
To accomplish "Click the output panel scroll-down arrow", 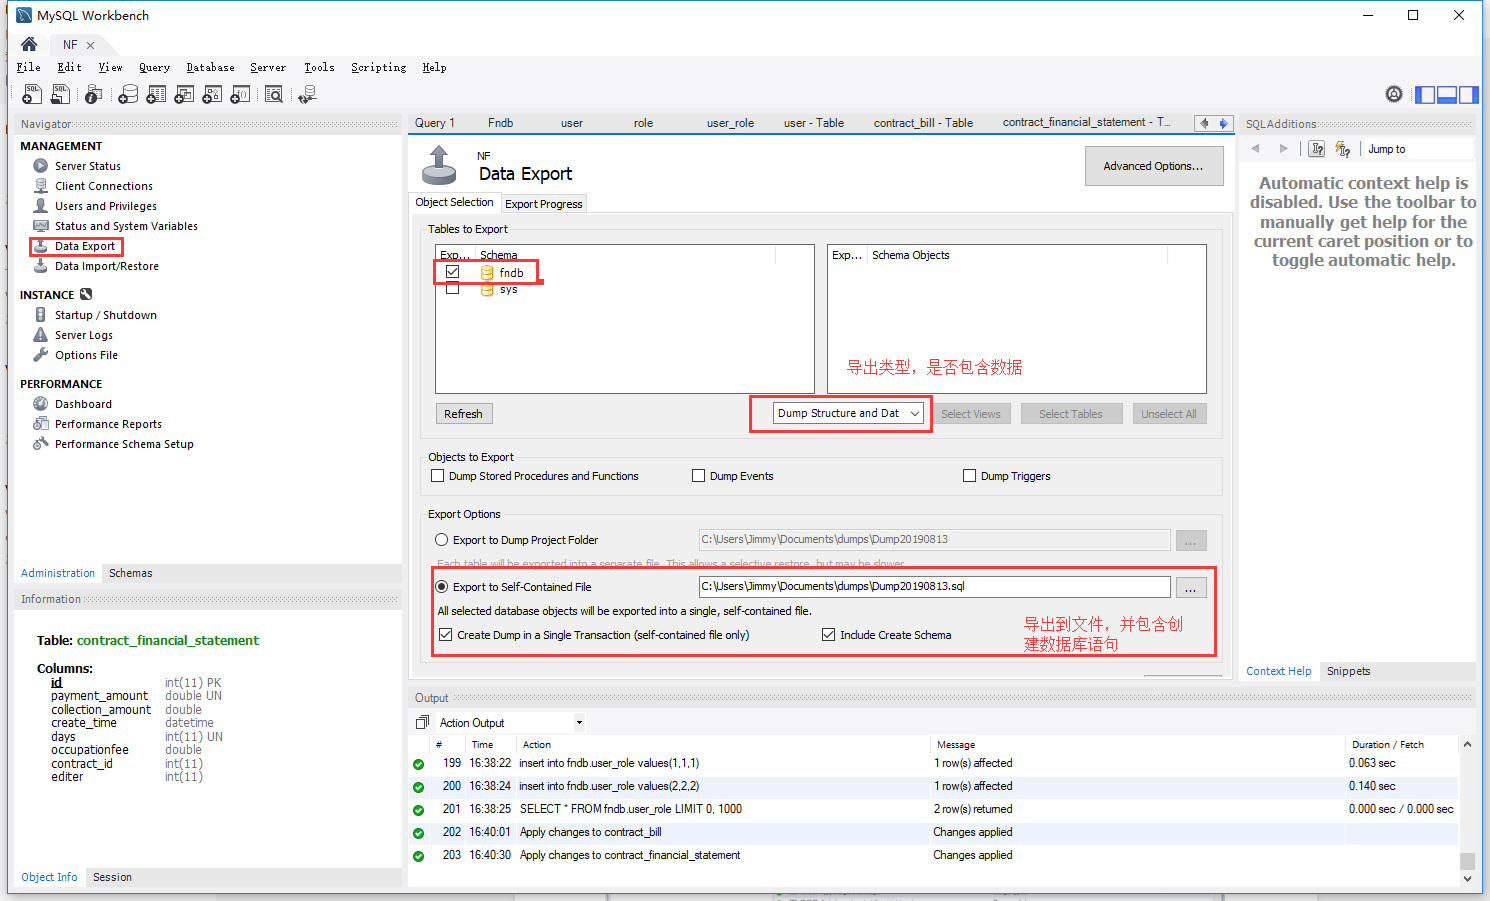I will pyautogui.click(x=1467, y=879).
